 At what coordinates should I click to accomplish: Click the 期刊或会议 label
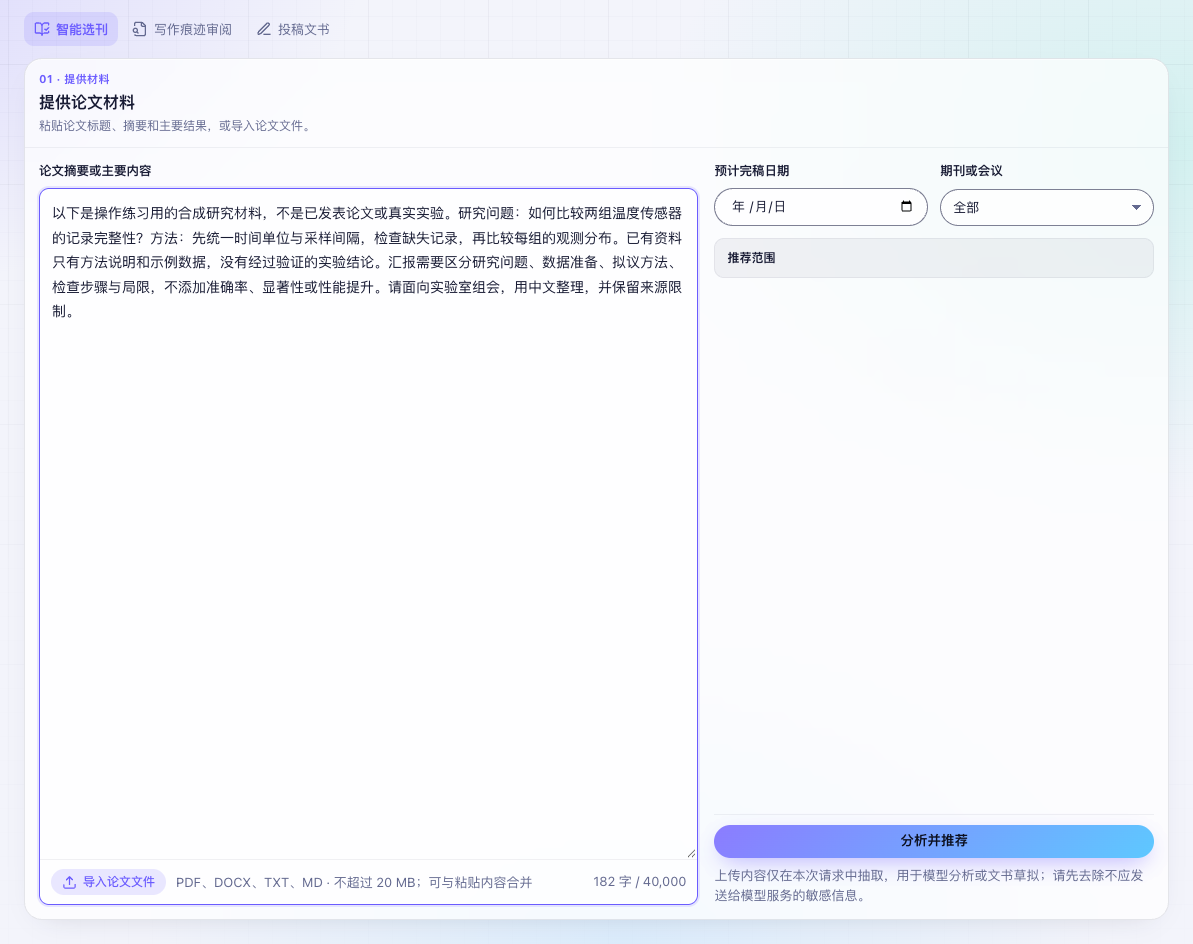[971, 170]
